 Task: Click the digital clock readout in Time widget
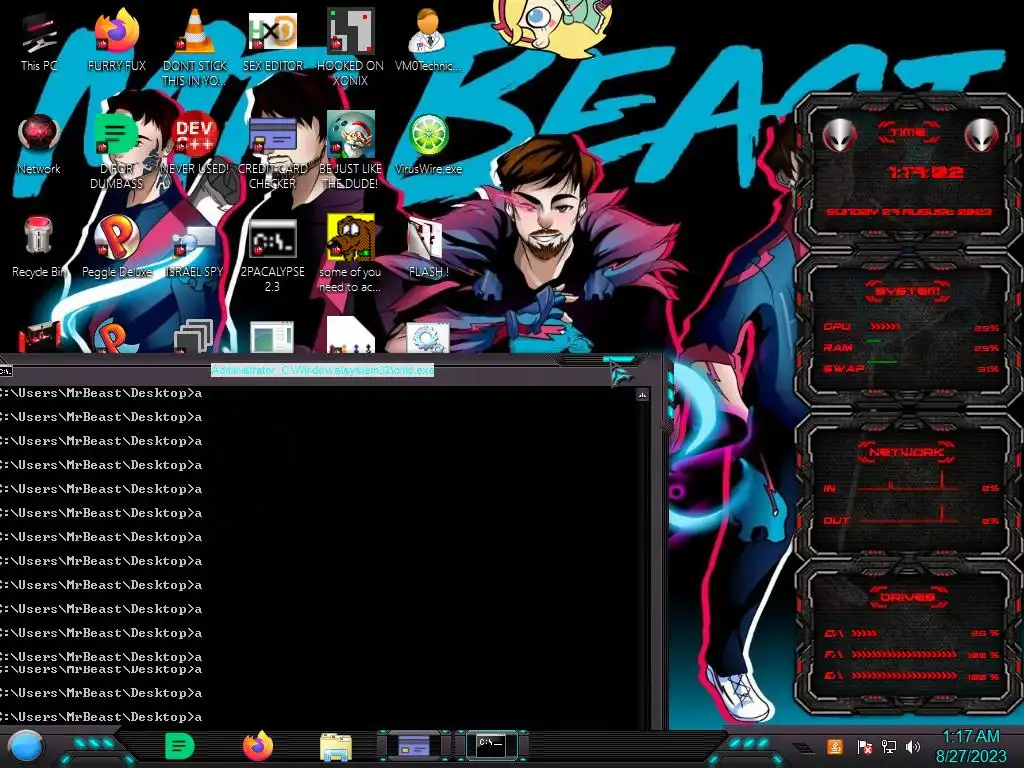click(925, 172)
